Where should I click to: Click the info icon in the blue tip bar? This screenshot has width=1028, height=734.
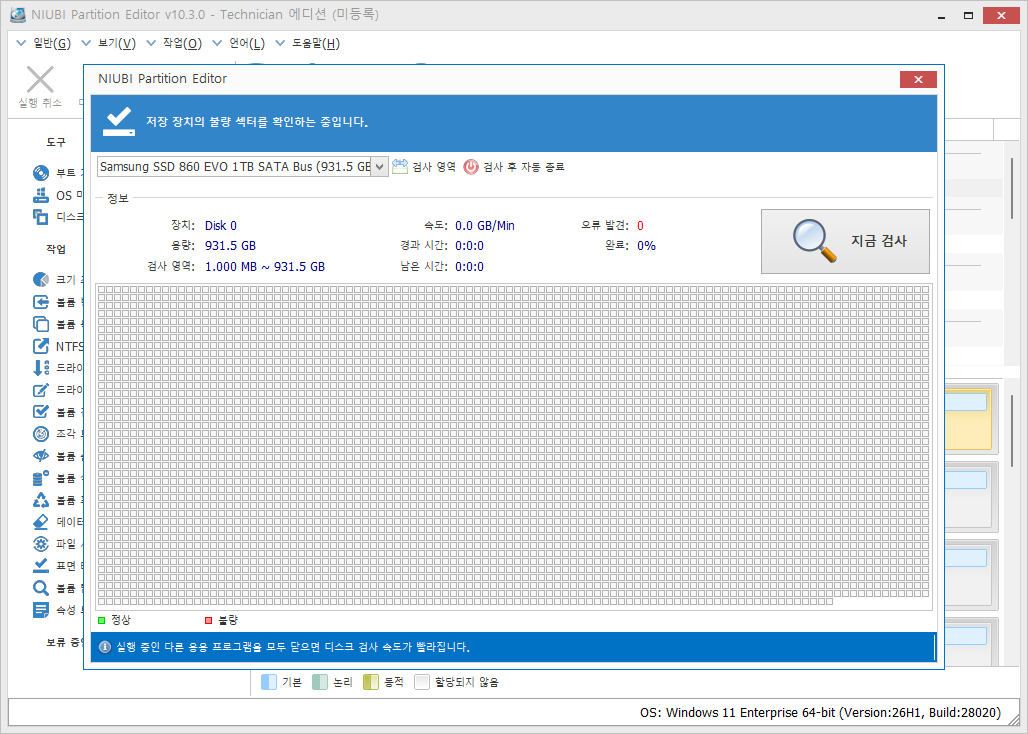point(105,647)
